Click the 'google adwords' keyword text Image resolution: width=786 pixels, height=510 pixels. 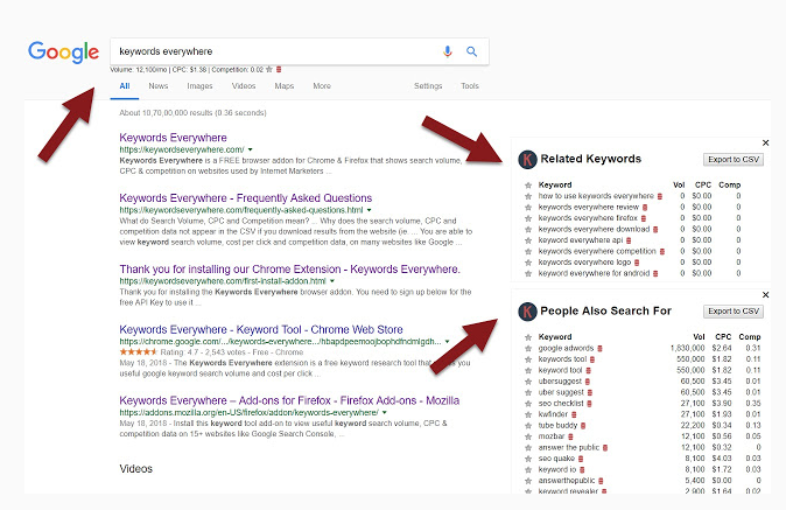(x=566, y=348)
